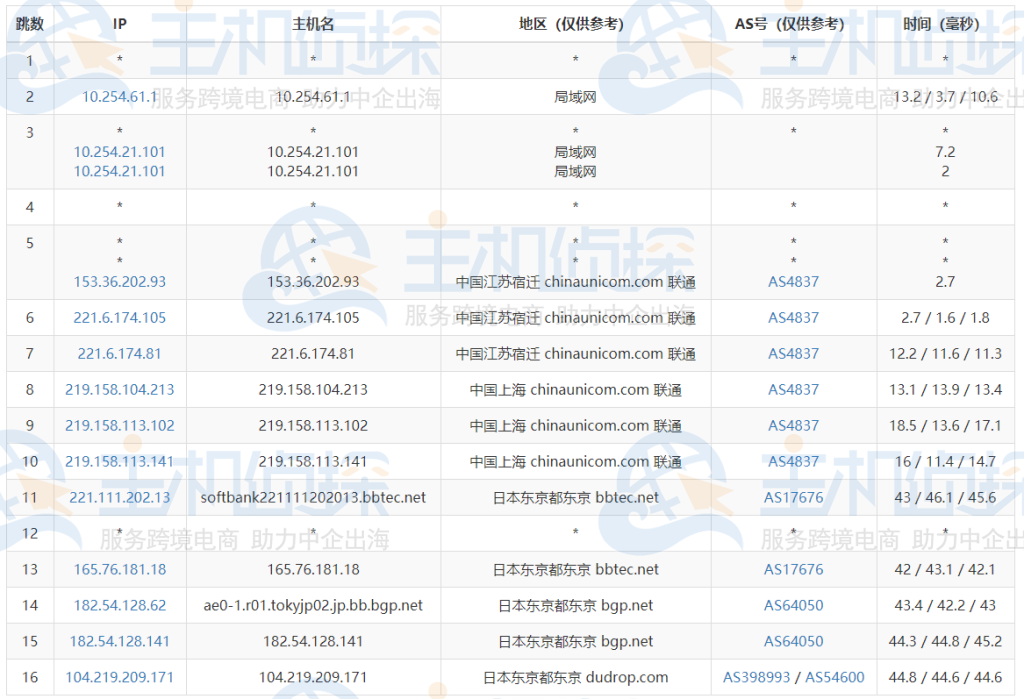Screen dimensions: 1024x699
Task: Open the 219.158.104.213 link on hop 8
Action: (119, 389)
